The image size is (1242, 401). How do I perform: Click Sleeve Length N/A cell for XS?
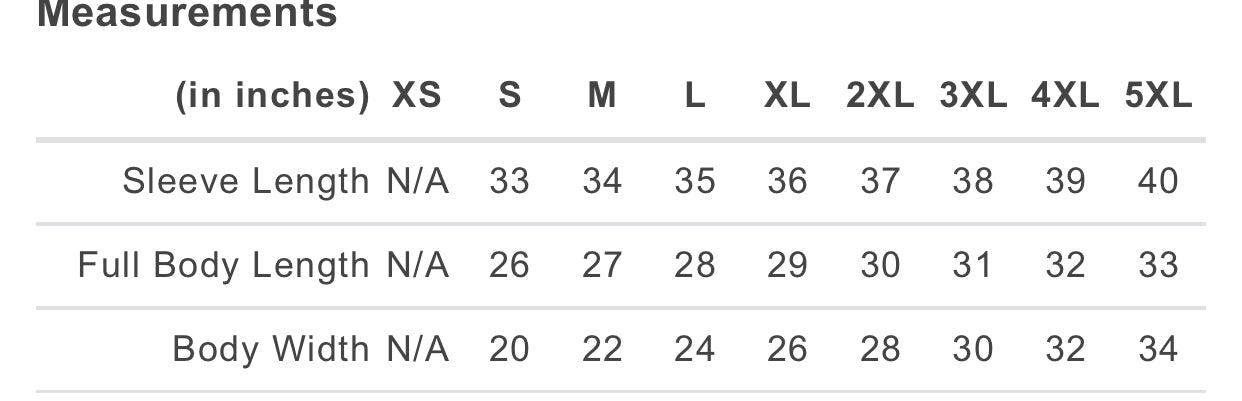point(418,181)
